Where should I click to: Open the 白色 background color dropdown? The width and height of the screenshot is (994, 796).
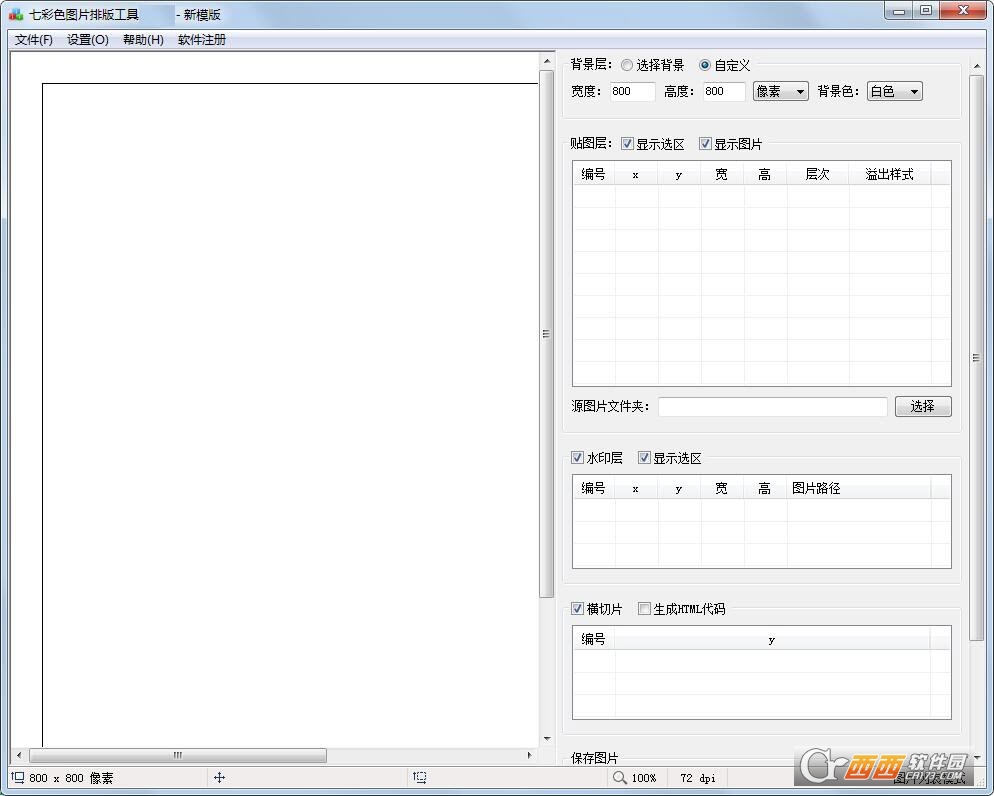click(894, 91)
